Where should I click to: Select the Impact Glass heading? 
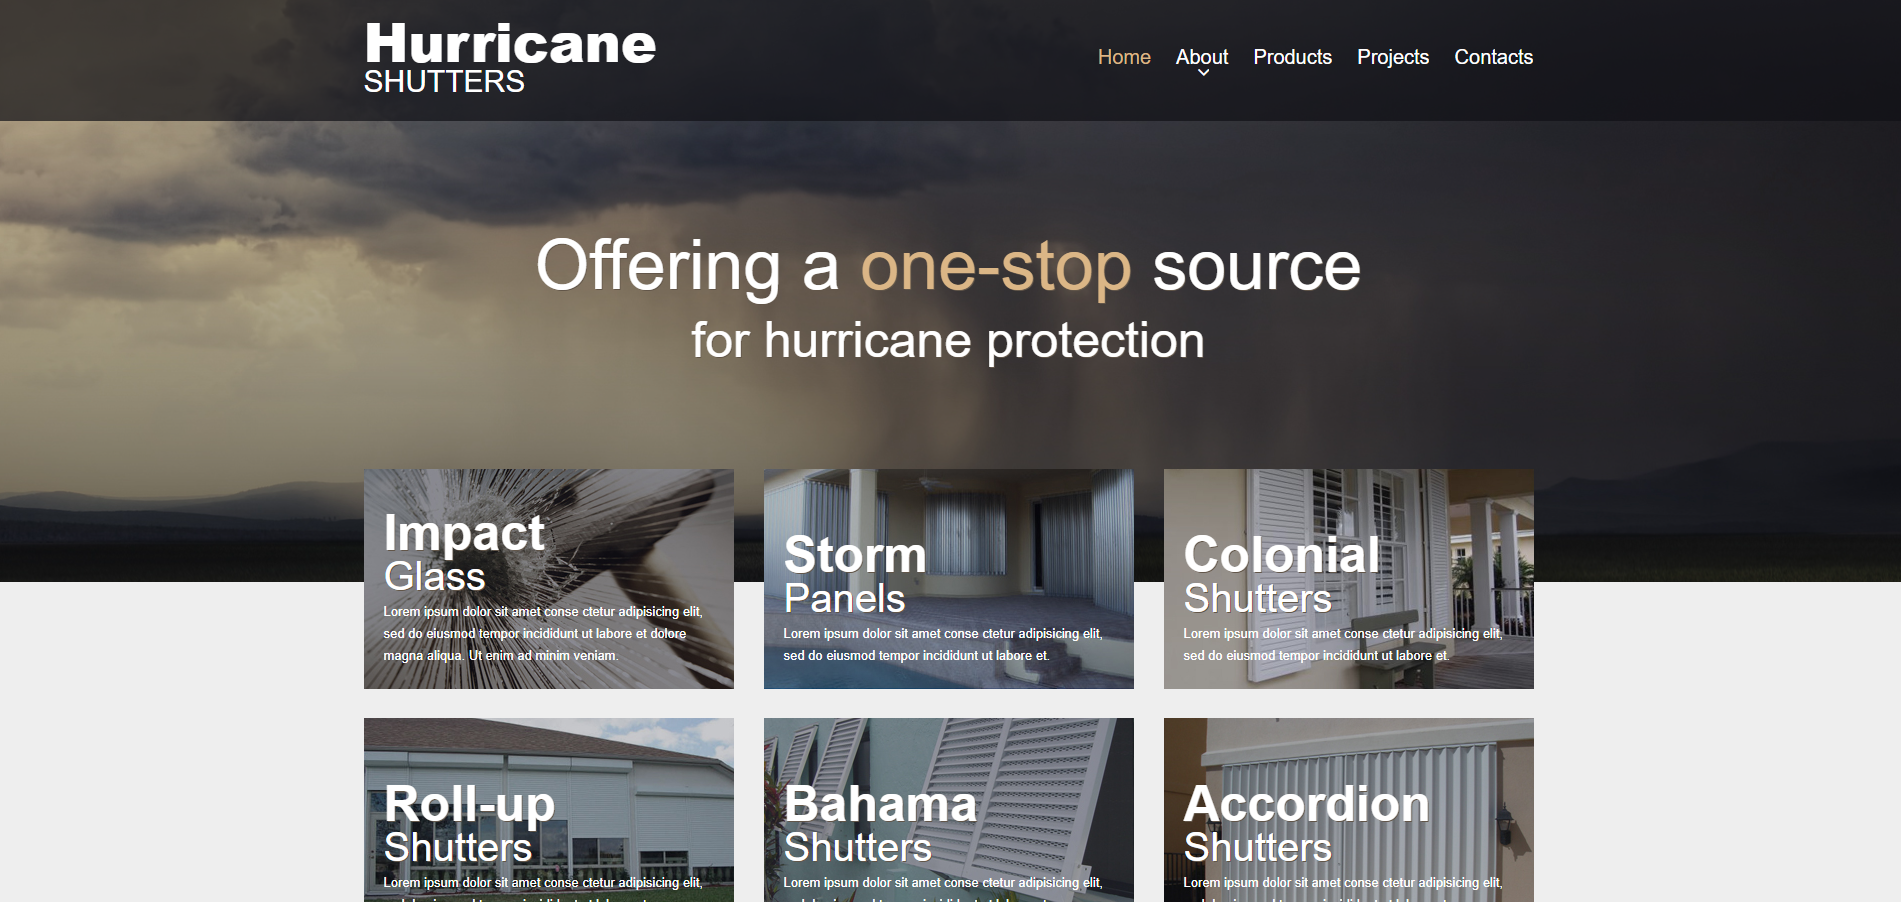pyautogui.click(x=464, y=553)
